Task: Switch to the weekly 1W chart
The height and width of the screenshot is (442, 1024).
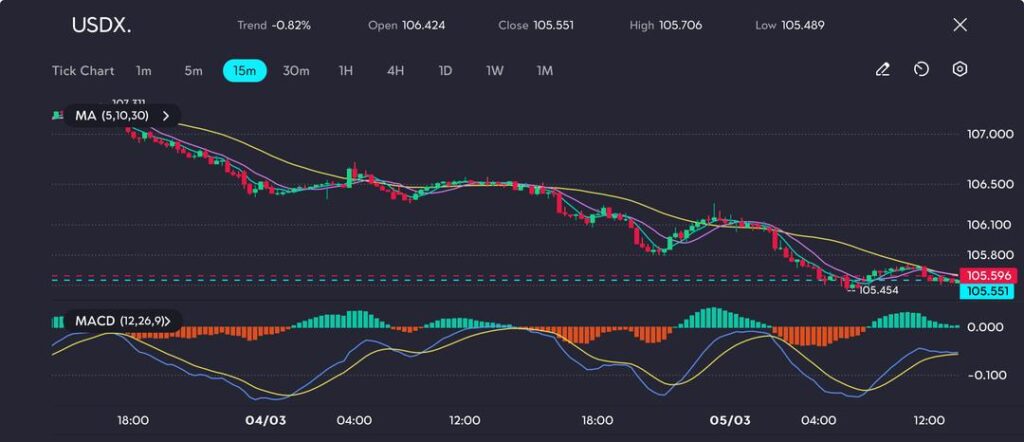Action: pyautogui.click(x=495, y=71)
